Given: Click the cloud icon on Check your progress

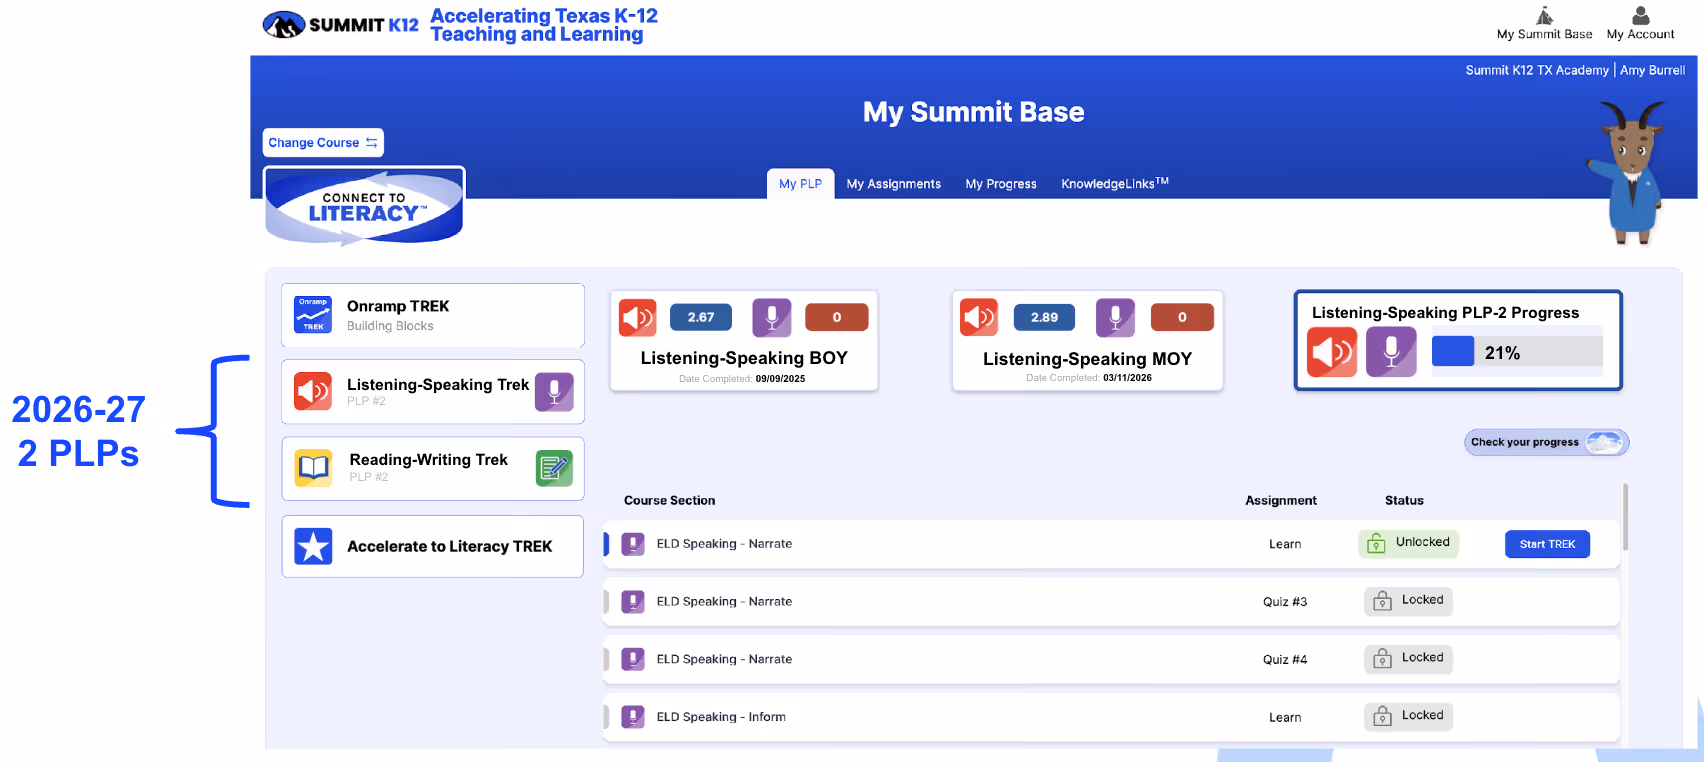Looking at the screenshot, I should tap(1604, 442).
